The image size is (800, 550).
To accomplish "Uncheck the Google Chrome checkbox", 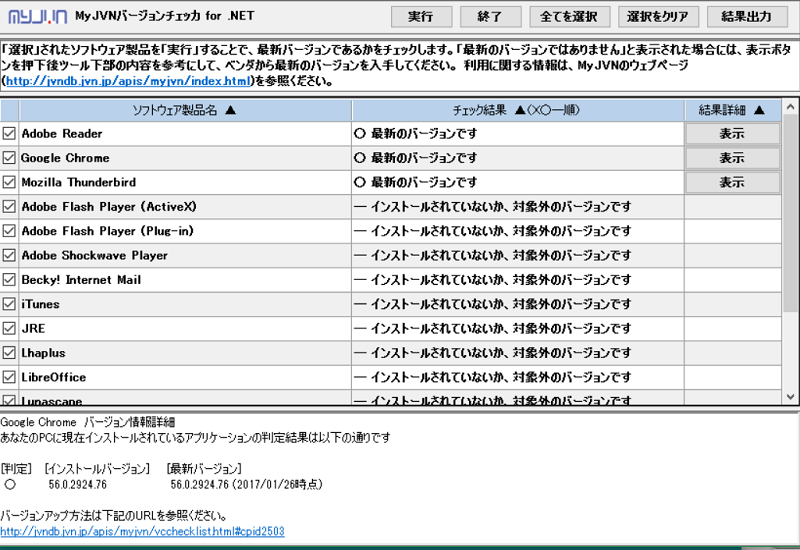I will point(9,158).
